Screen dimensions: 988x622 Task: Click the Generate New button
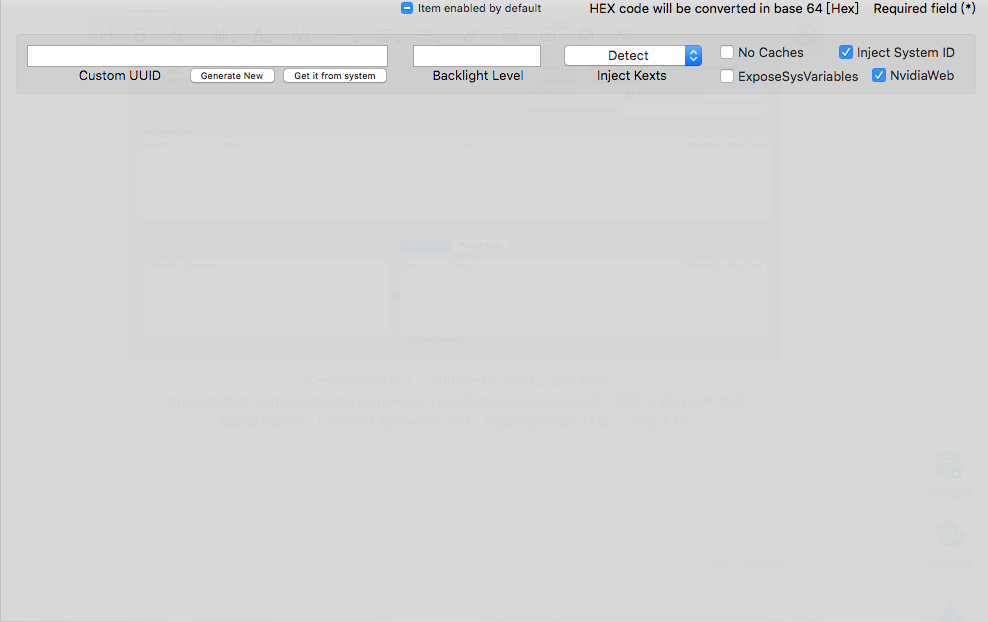tap(232, 76)
